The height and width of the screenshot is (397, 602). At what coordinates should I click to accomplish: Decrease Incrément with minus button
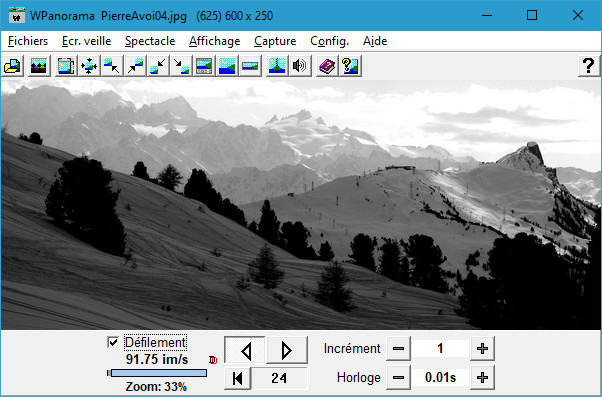pos(399,349)
